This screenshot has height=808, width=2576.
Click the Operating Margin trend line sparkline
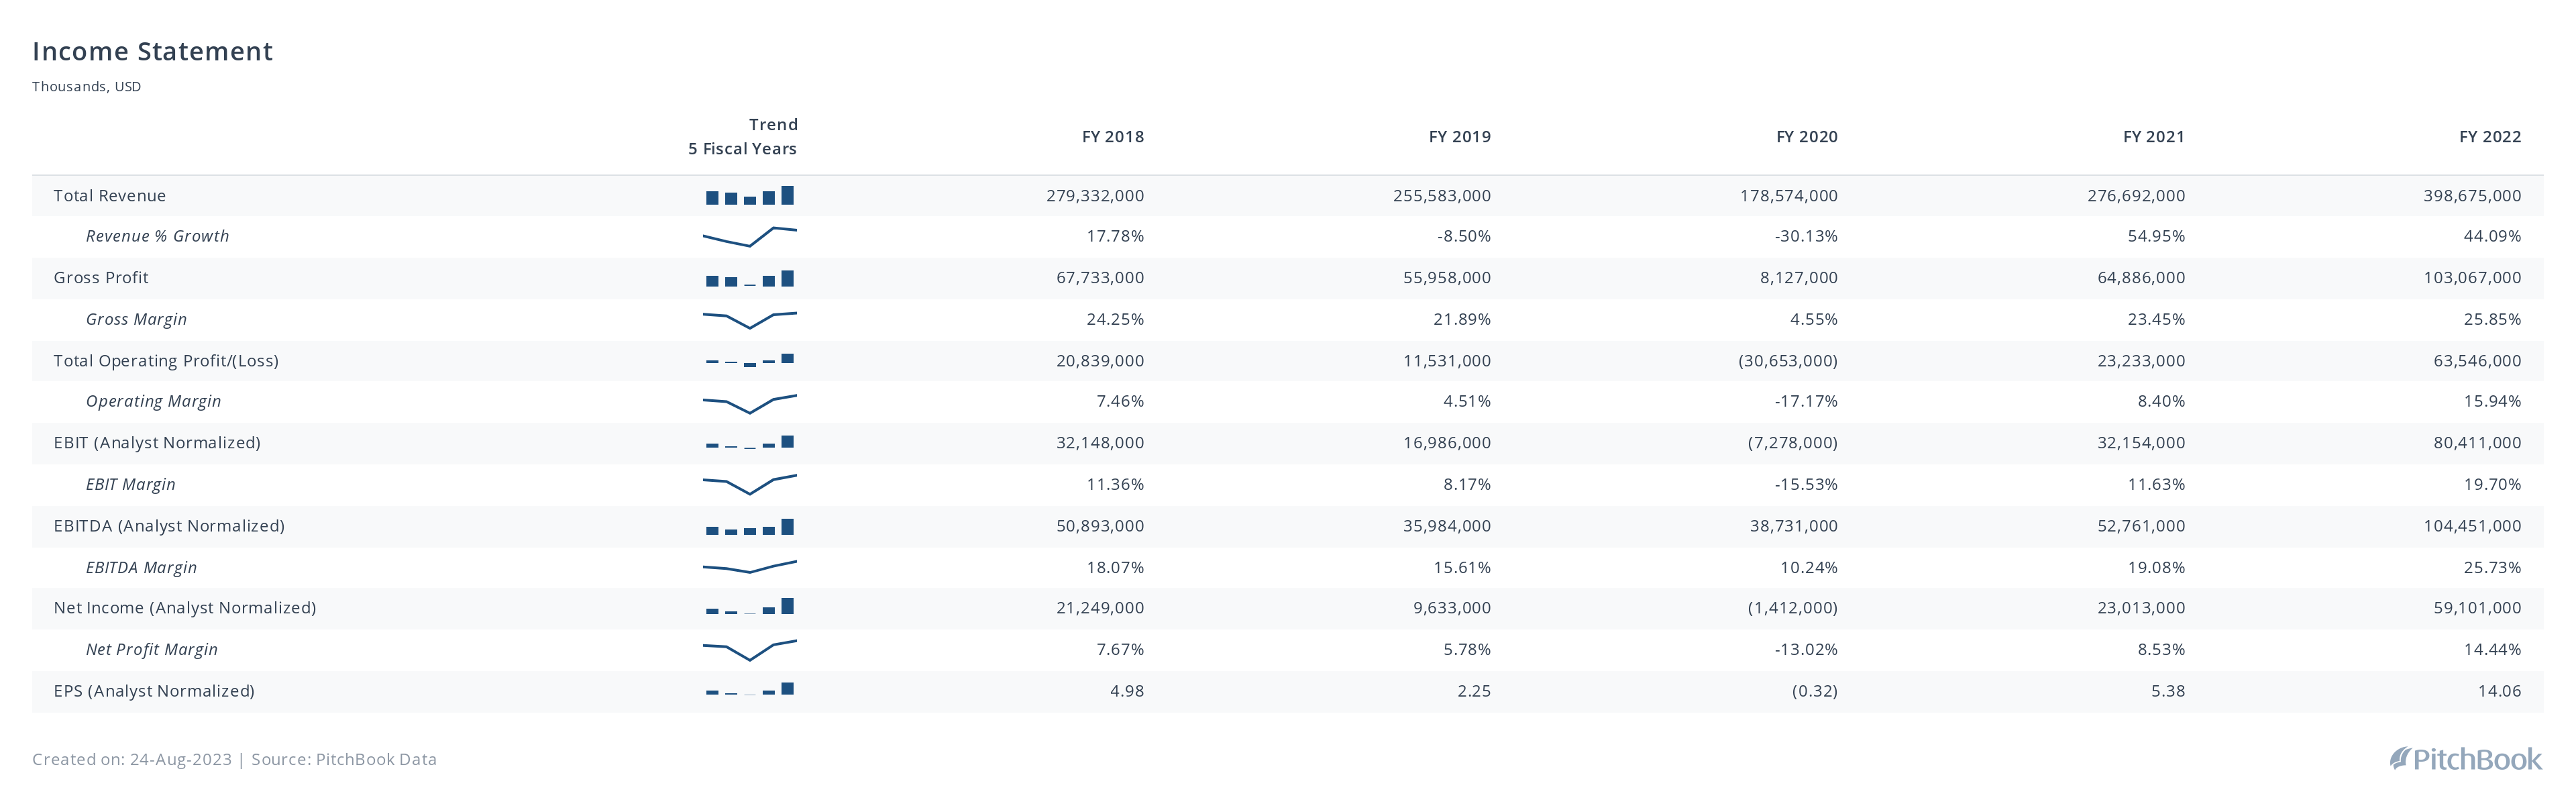click(x=750, y=403)
